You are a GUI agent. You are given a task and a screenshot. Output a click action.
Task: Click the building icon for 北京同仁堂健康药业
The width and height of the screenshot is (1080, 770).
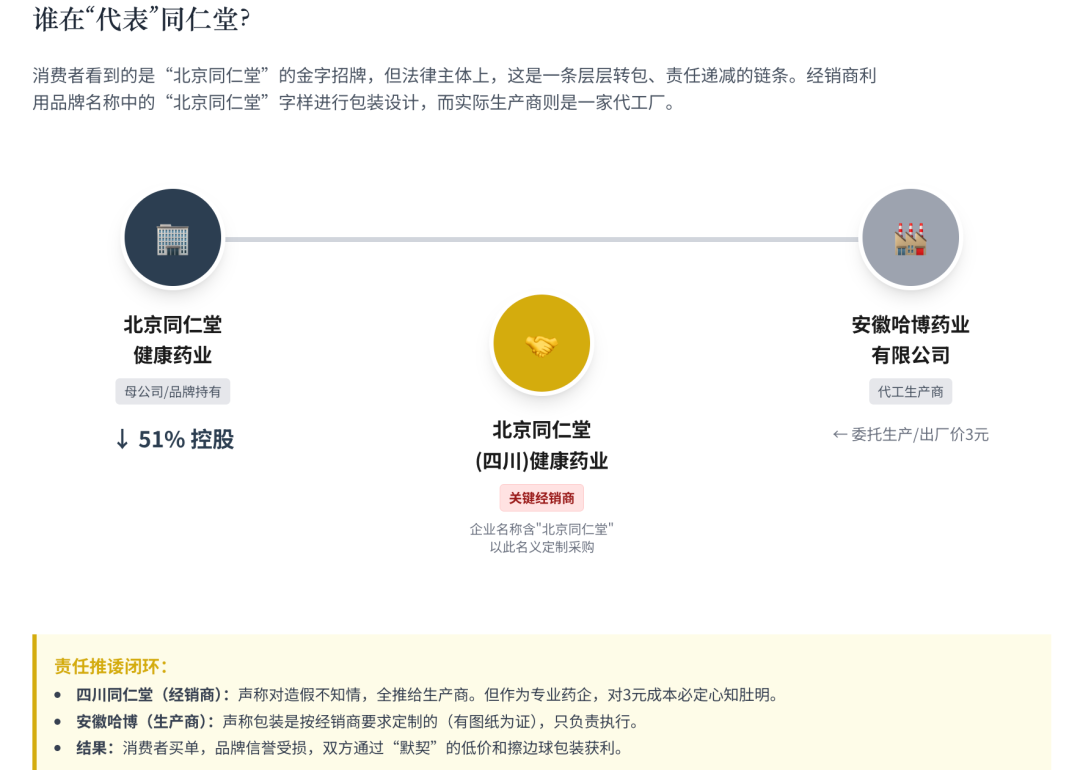tap(171, 237)
